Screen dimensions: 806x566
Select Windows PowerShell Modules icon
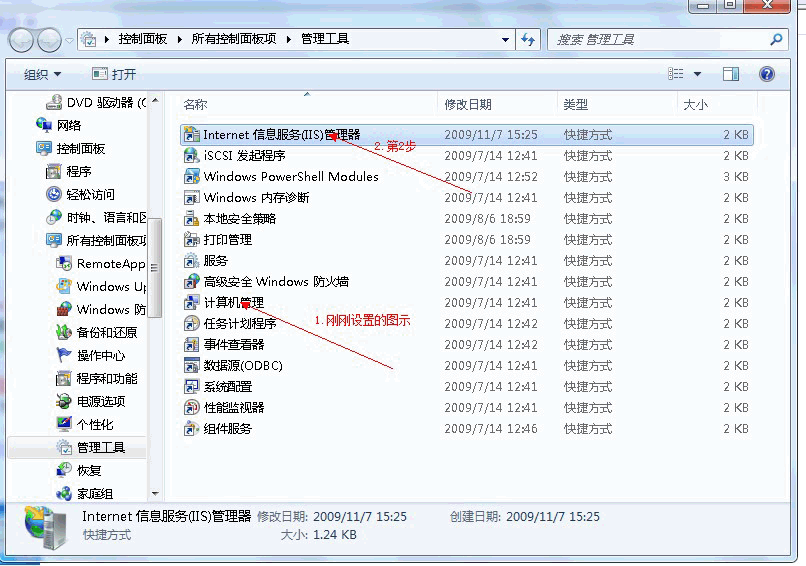[191, 177]
